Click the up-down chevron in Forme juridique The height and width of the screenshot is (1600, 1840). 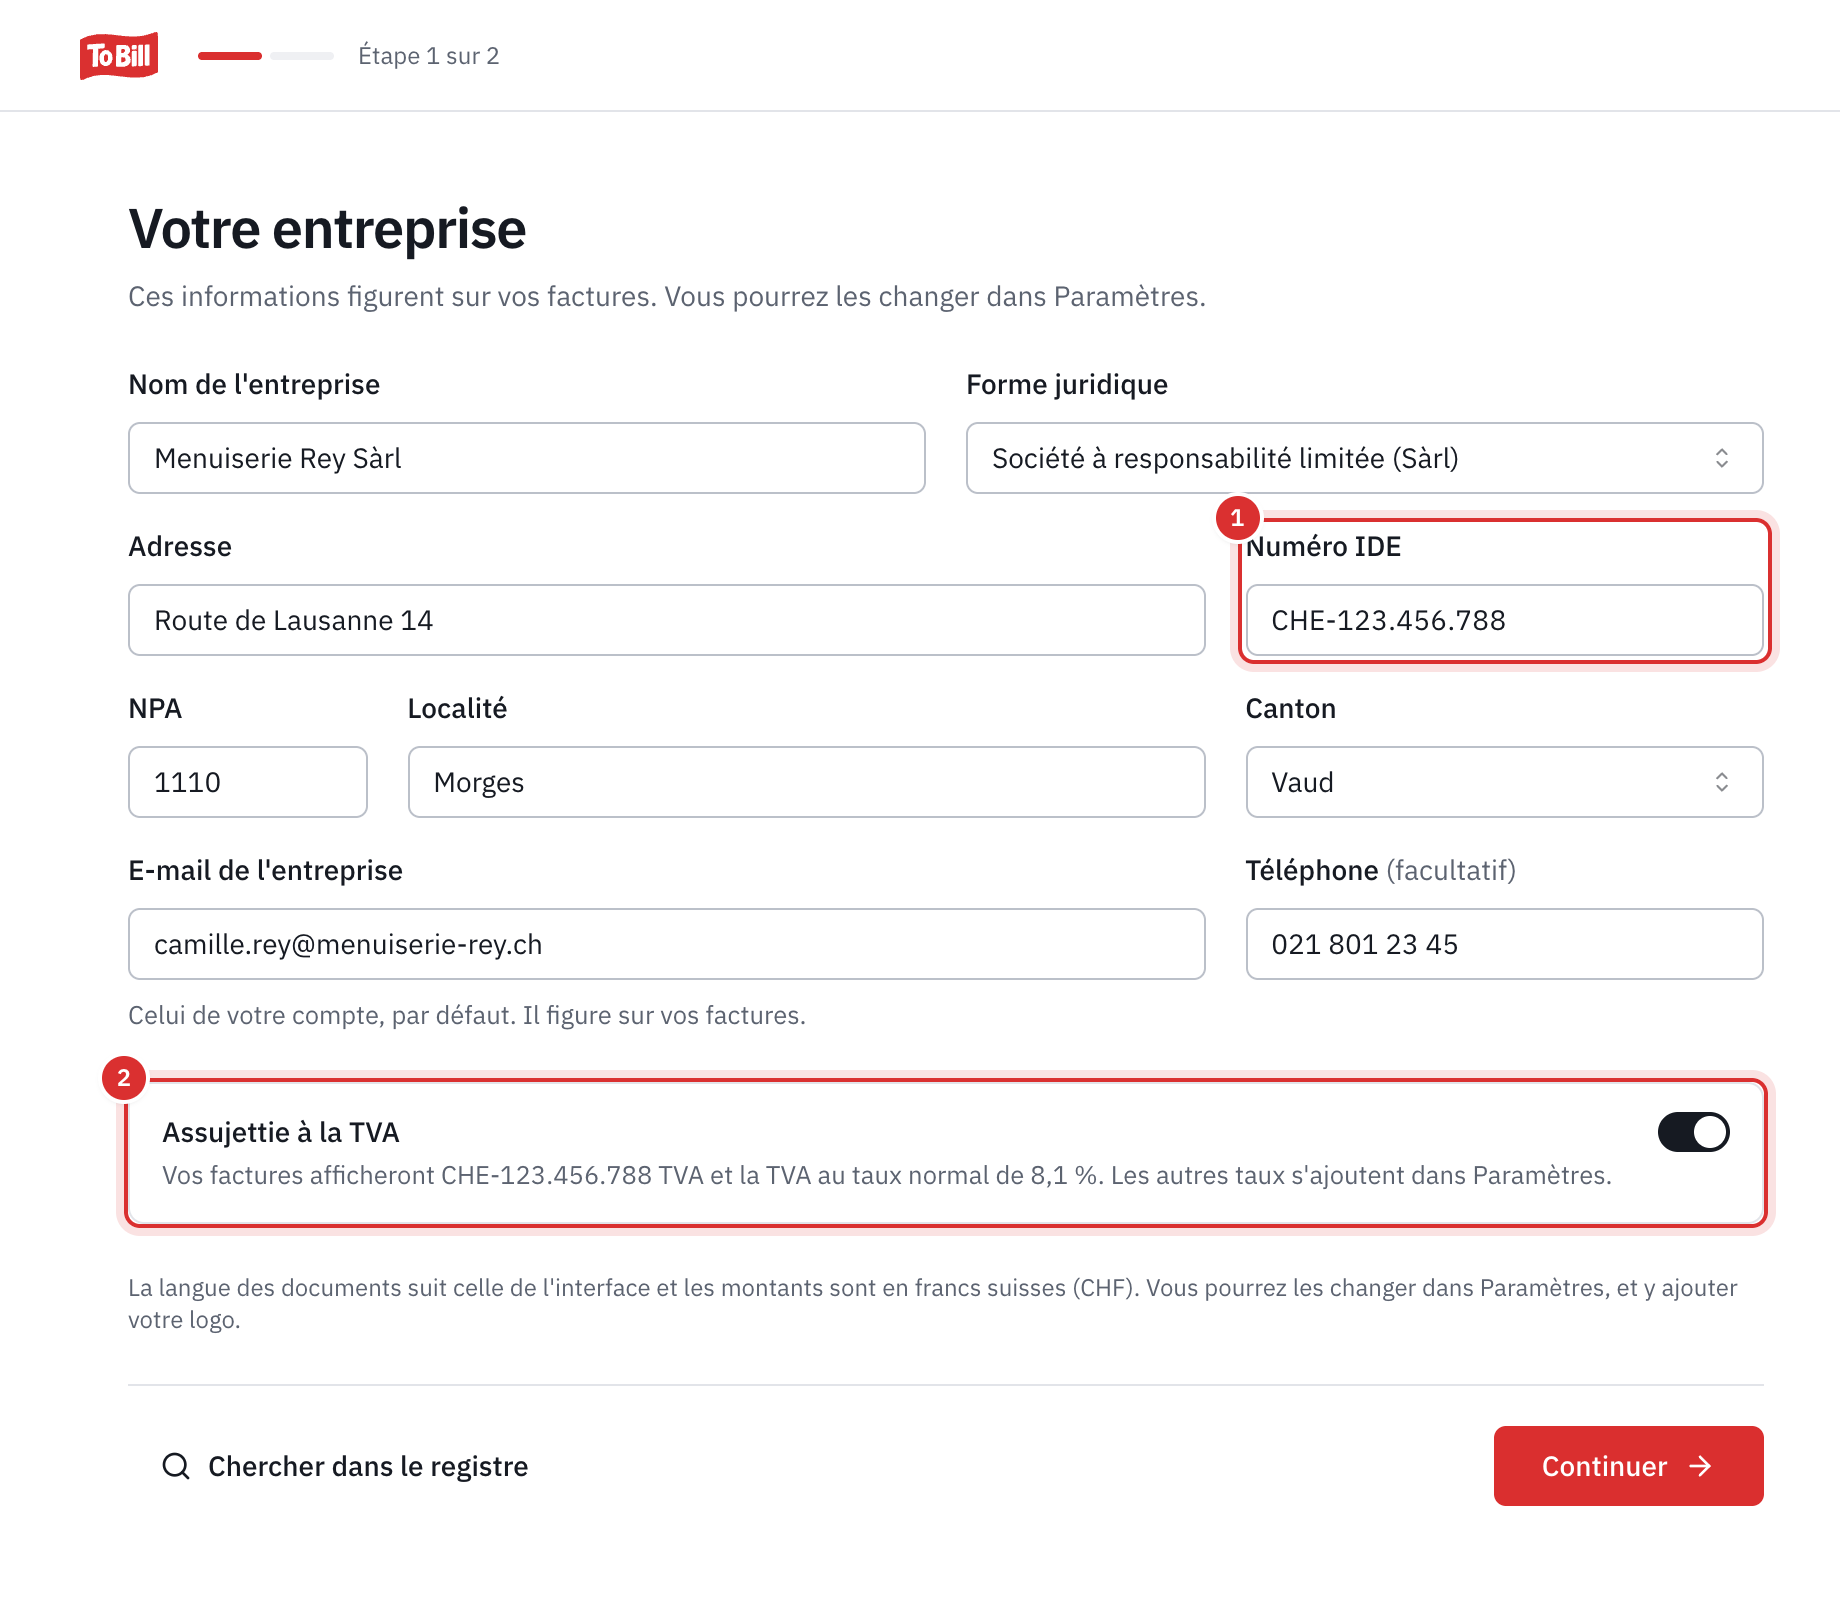point(1722,458)
